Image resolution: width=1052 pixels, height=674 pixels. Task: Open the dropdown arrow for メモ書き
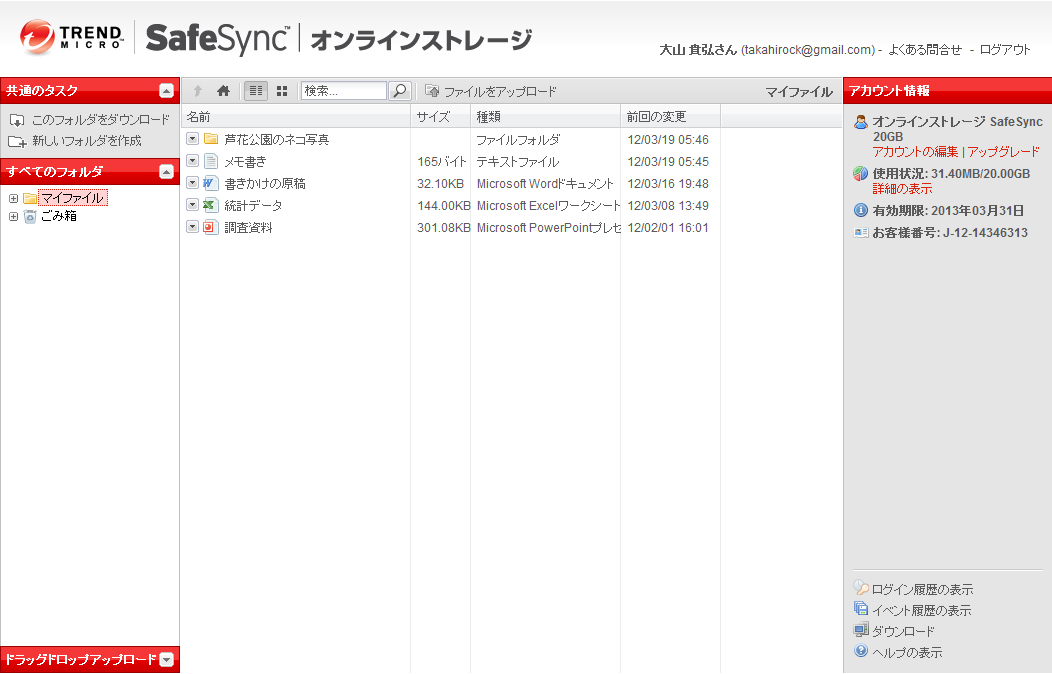[x=191, y=161]
